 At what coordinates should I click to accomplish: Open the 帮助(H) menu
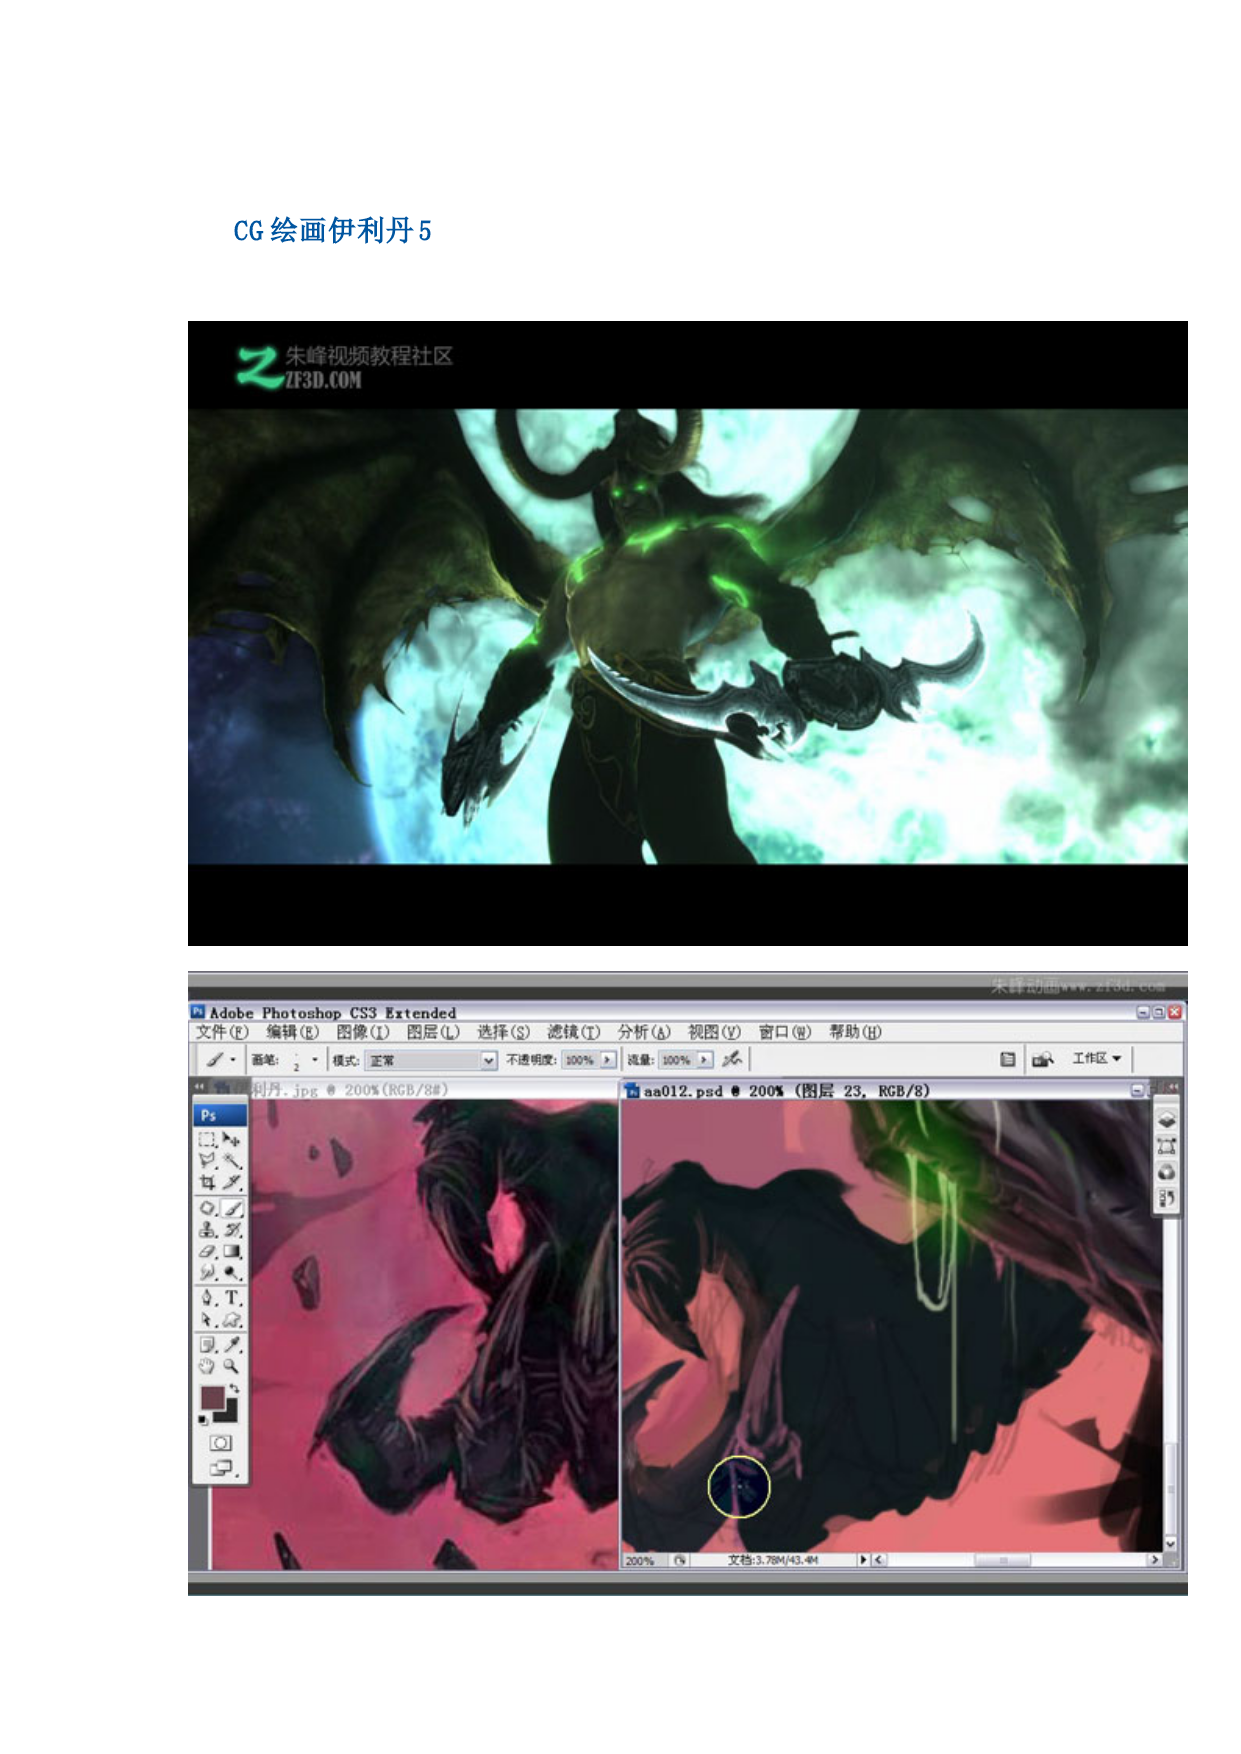(855, 1032)
